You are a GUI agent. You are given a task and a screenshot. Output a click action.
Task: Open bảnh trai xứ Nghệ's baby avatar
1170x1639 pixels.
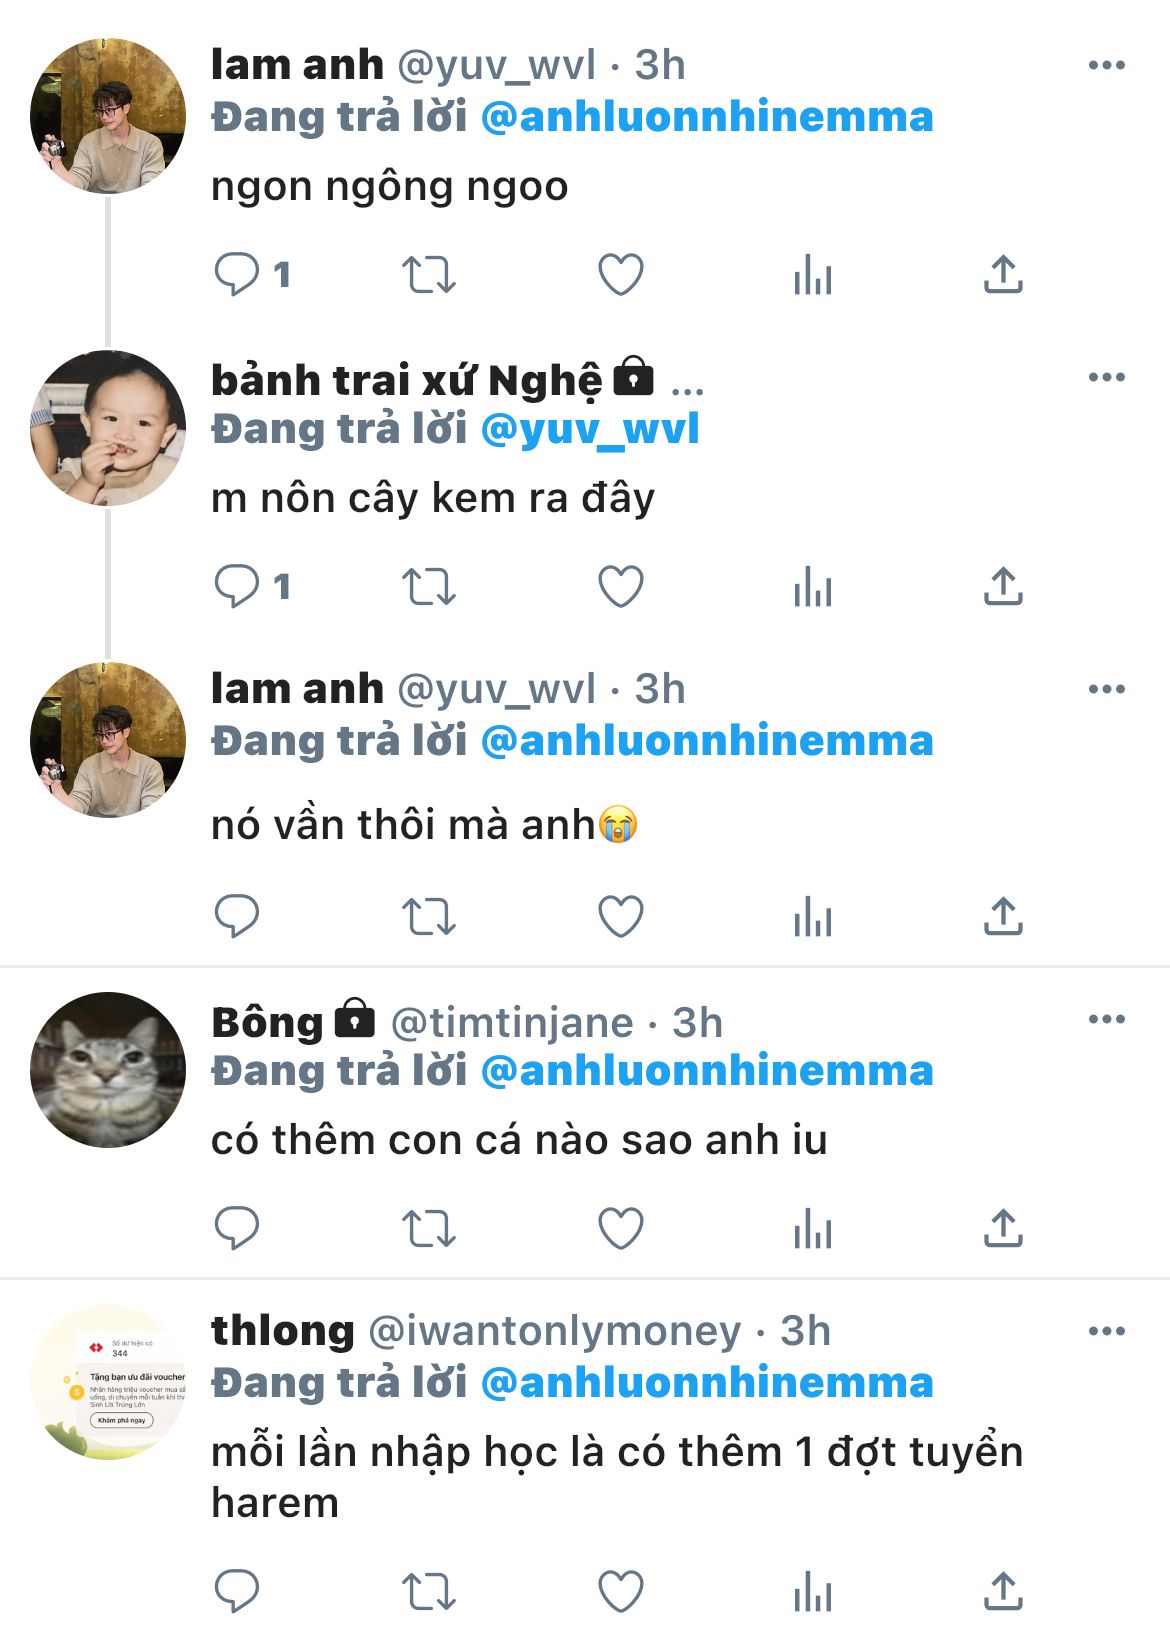108,428
